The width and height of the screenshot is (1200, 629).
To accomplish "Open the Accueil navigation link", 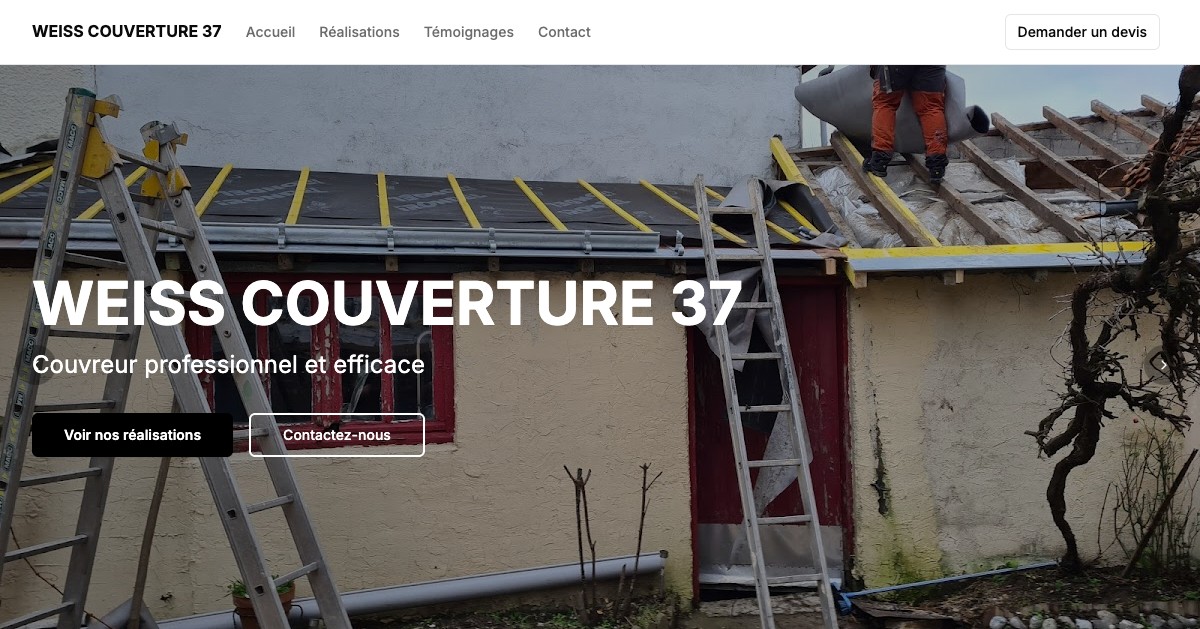I will click(270, 32).
